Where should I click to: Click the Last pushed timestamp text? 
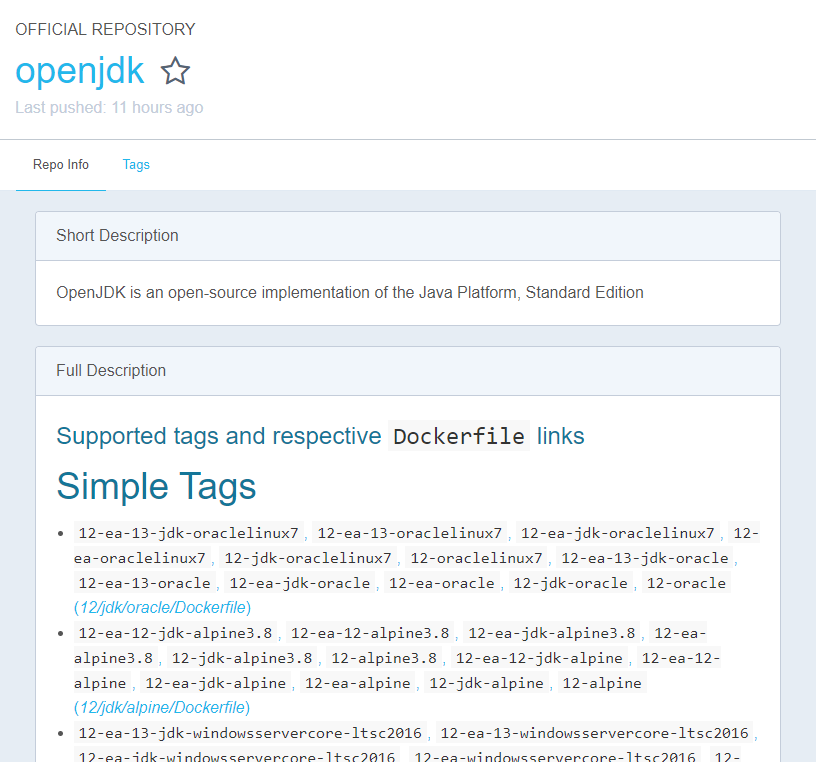coord(109,107)
